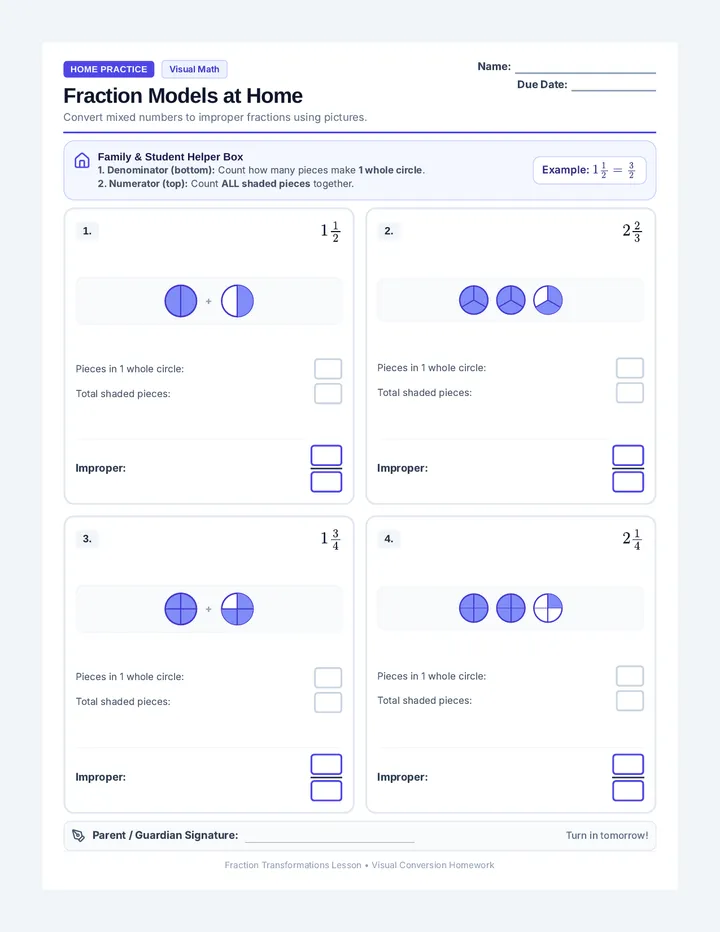Viewport: 720px width, 932px height.
Task: Click the HOME PRACTICE badge
Action: point(109,69)
